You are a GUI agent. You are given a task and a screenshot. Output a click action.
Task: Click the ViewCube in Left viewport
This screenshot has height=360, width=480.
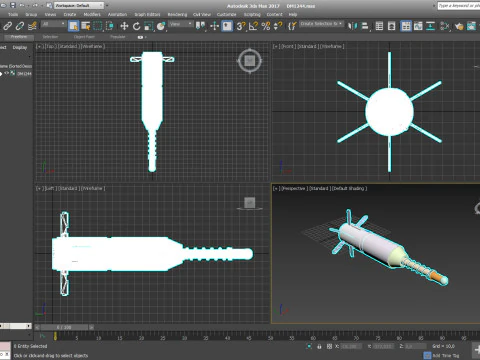click(x=250, y=202)
